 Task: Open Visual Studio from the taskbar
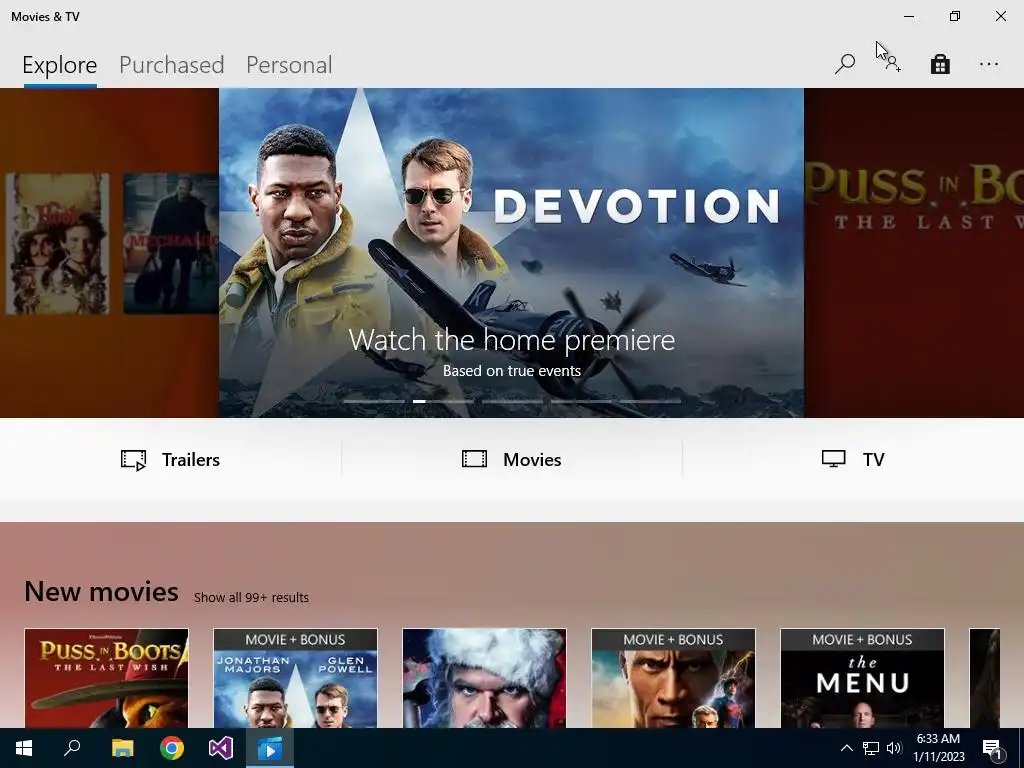click(221, 748)
